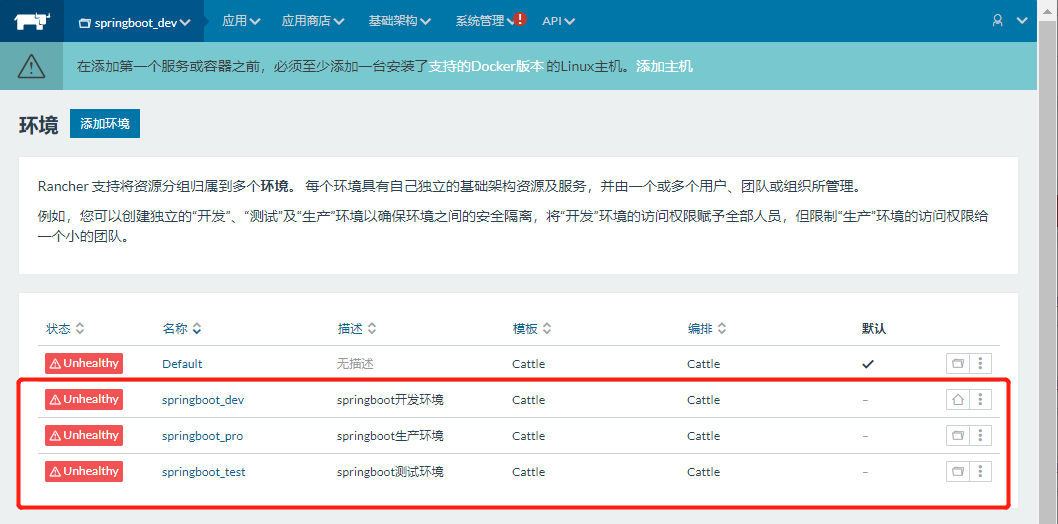Image resolution: width=1058 pixels, height=524 pixels.
Task: Open the Default environment link
Action: 182,363
